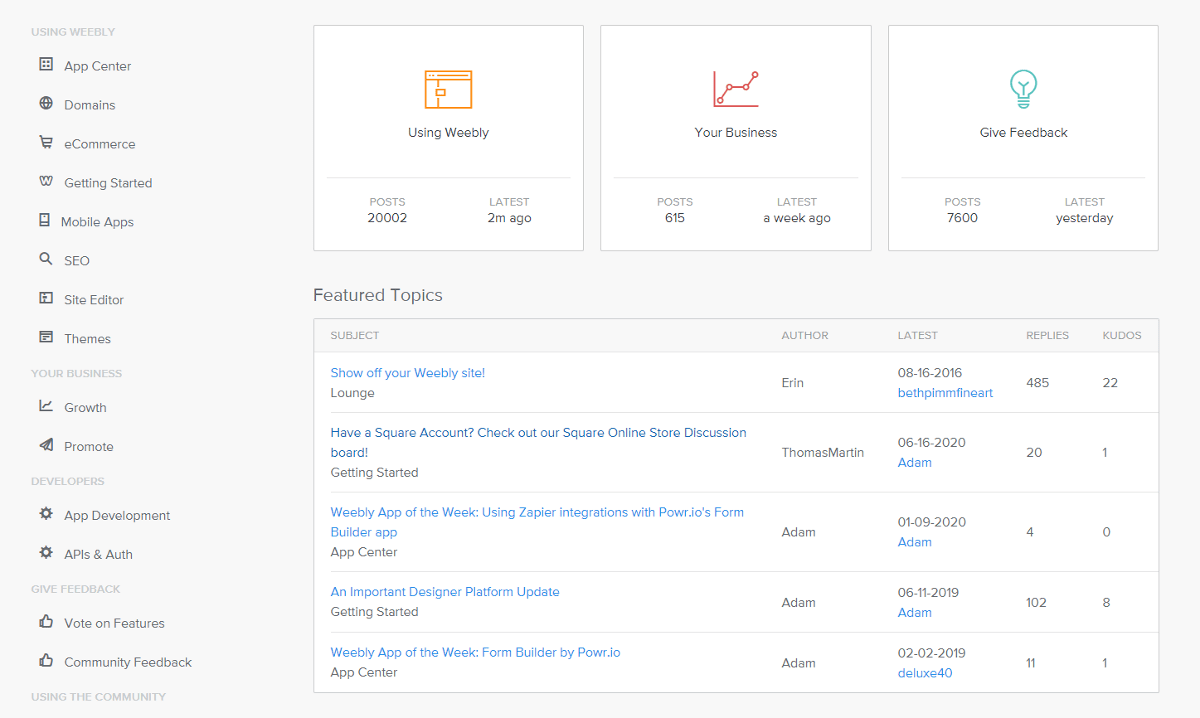The width and height of the screenshot is (1200, 718).
Task: Click the orange Using Weebly editor icon
Action: tap(448, 89)
